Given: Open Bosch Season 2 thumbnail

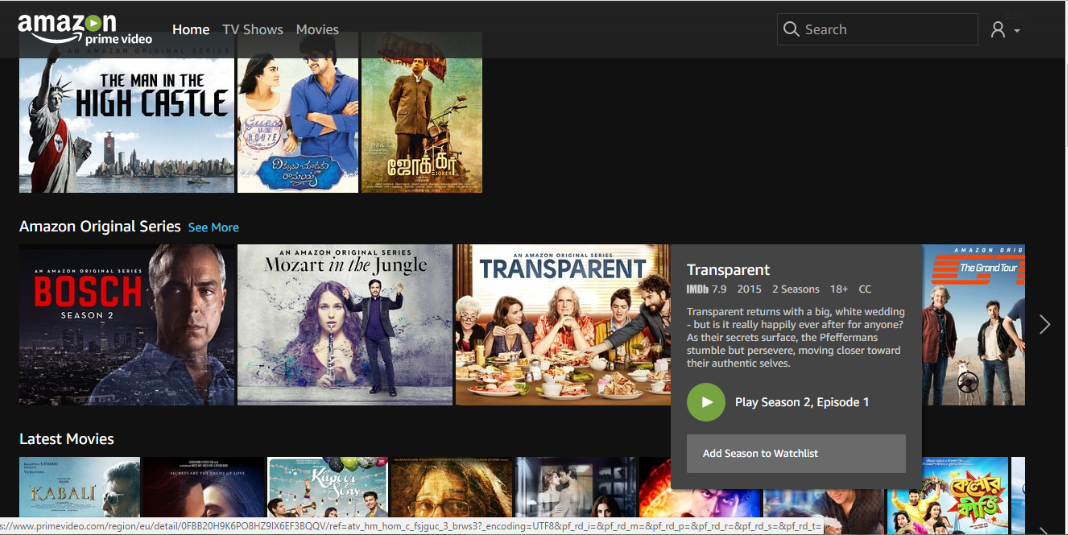Looking at the screenshot, I should (x=127, y=325).
